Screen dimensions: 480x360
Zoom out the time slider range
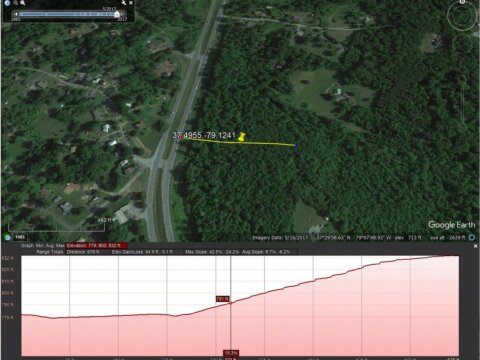click(x=15, y=3)
